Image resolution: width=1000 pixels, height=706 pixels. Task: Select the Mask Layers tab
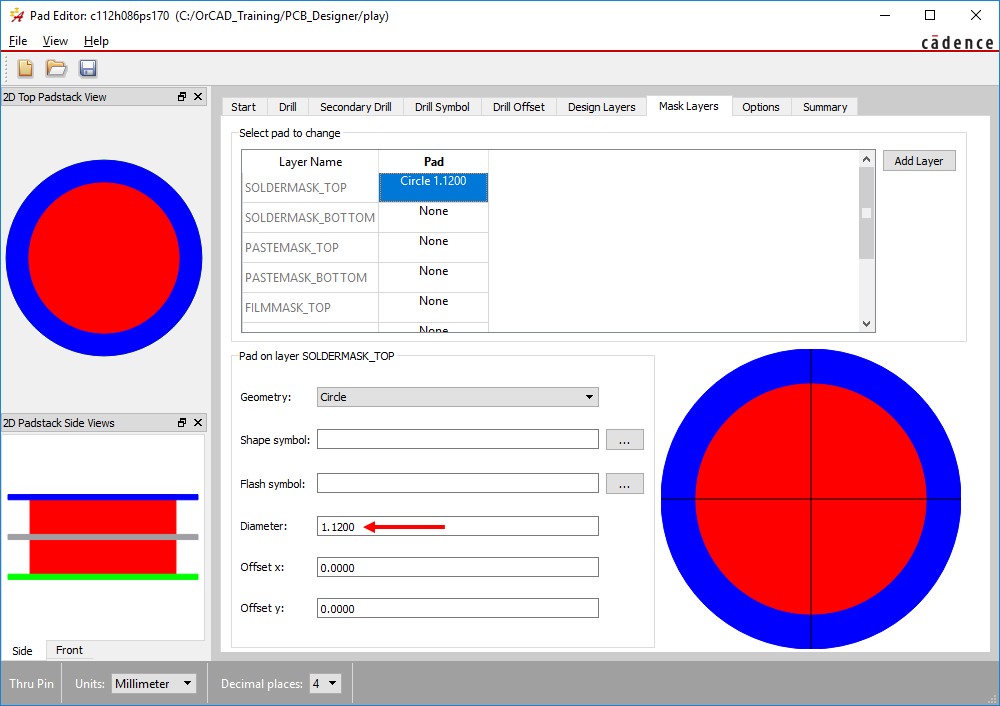point(689,106)
